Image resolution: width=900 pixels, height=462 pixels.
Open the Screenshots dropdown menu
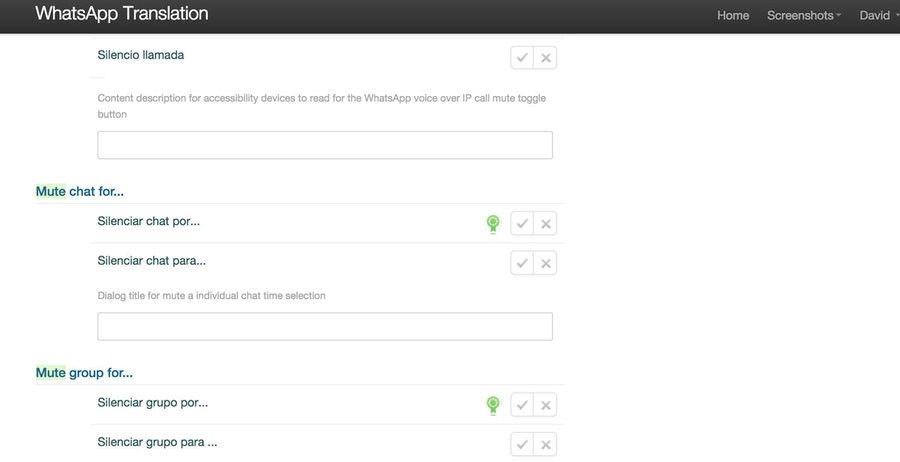coord(804,15)
